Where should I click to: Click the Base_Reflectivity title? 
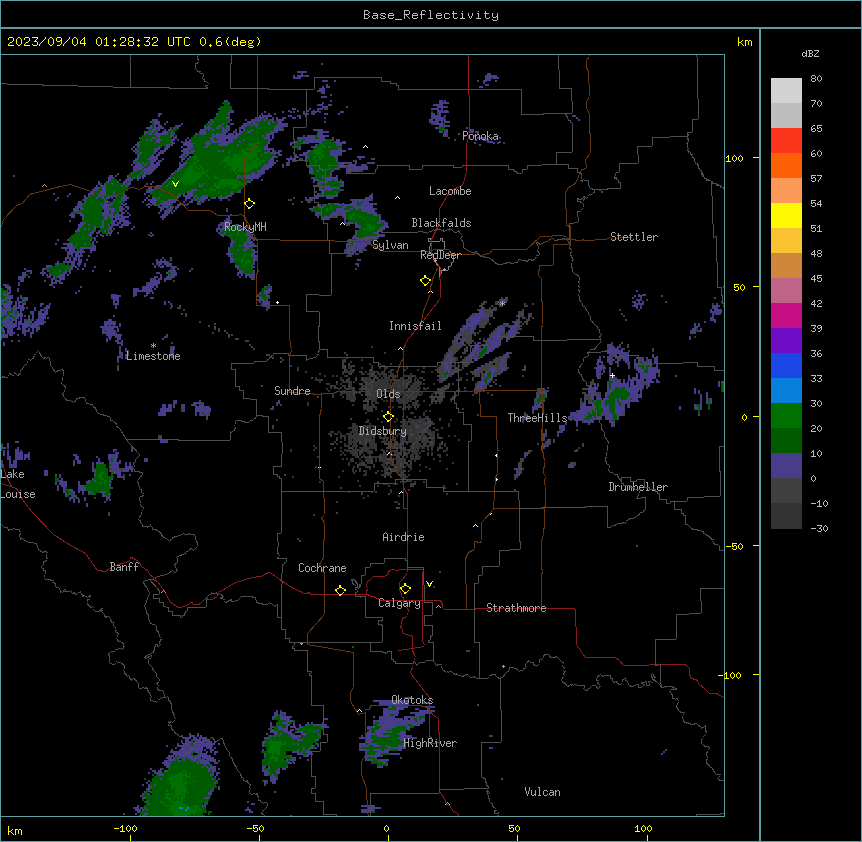(431, 15)
